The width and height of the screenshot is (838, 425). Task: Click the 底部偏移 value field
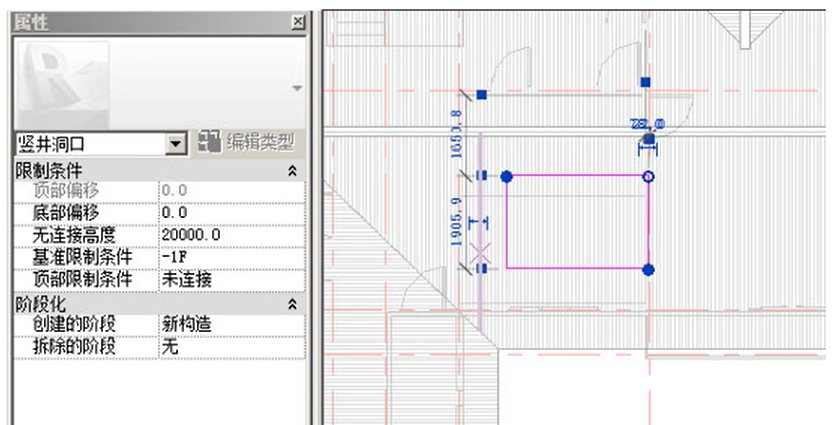230,212
